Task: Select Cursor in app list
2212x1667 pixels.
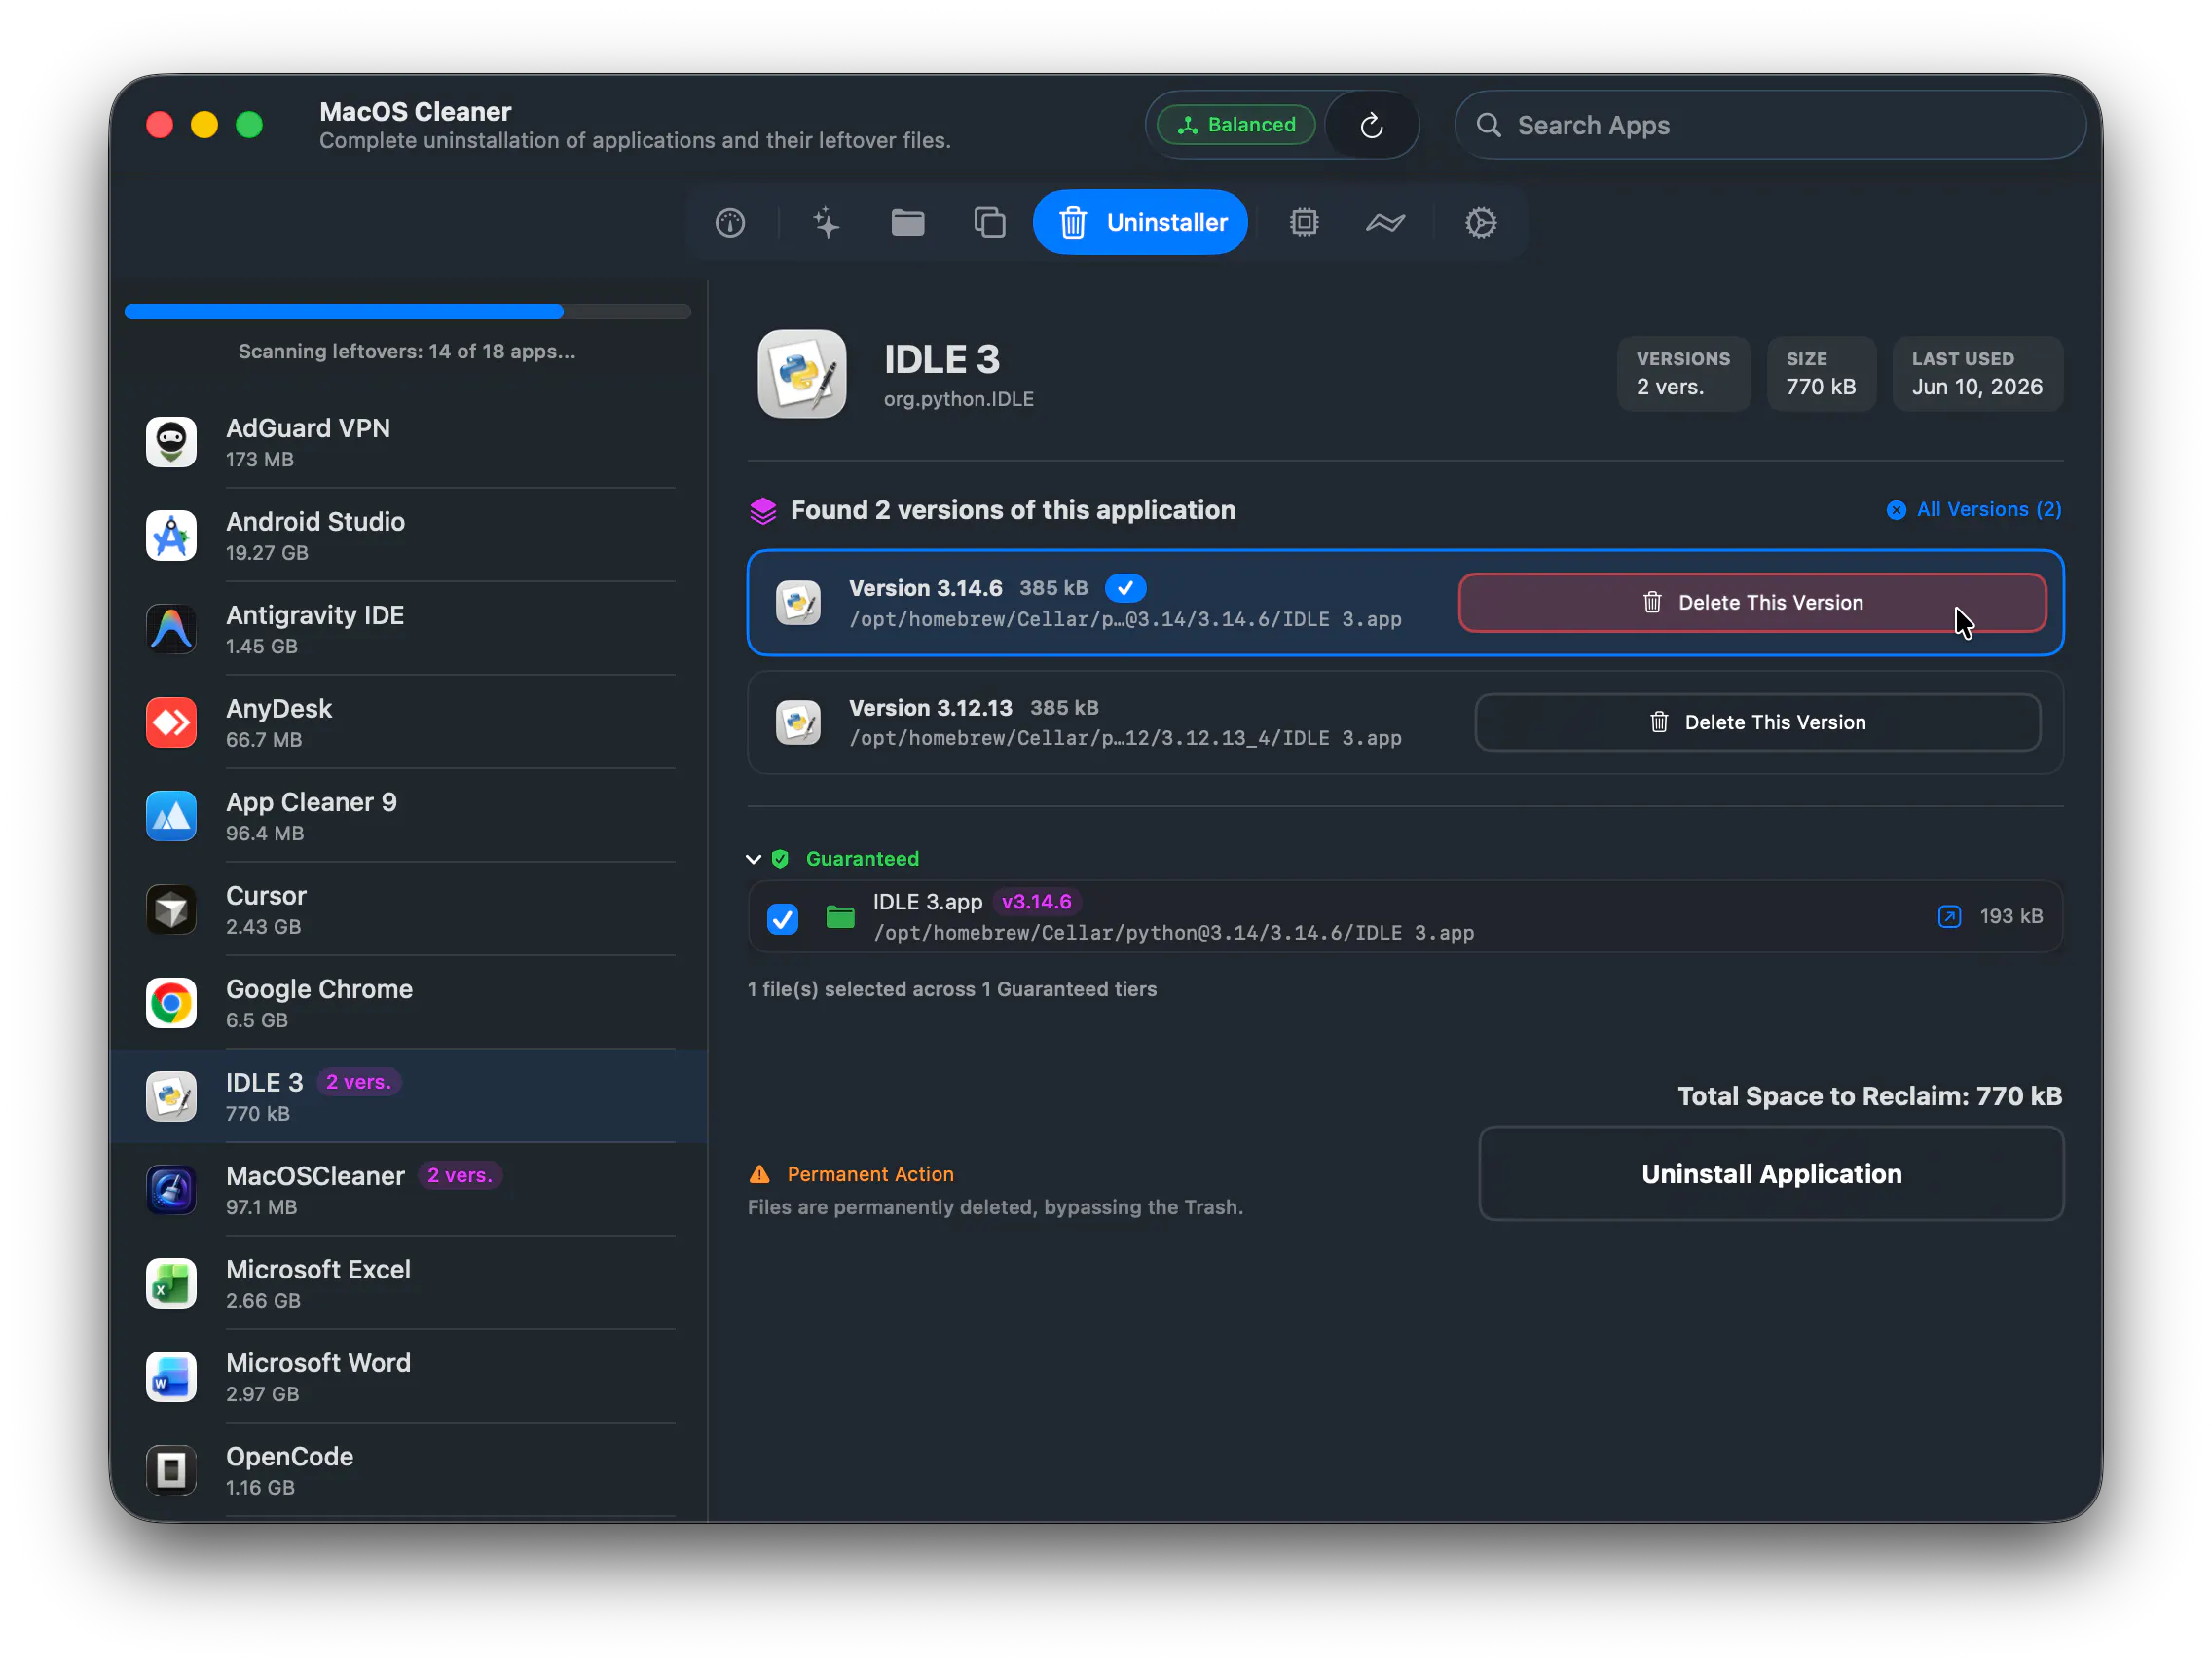Action: tap(410, 910)
